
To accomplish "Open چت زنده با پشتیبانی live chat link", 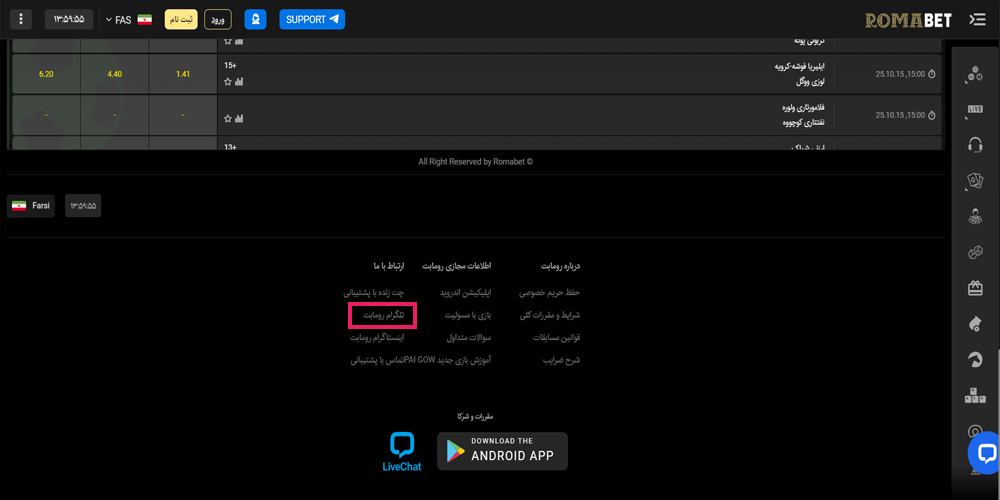I will point(374,293).
